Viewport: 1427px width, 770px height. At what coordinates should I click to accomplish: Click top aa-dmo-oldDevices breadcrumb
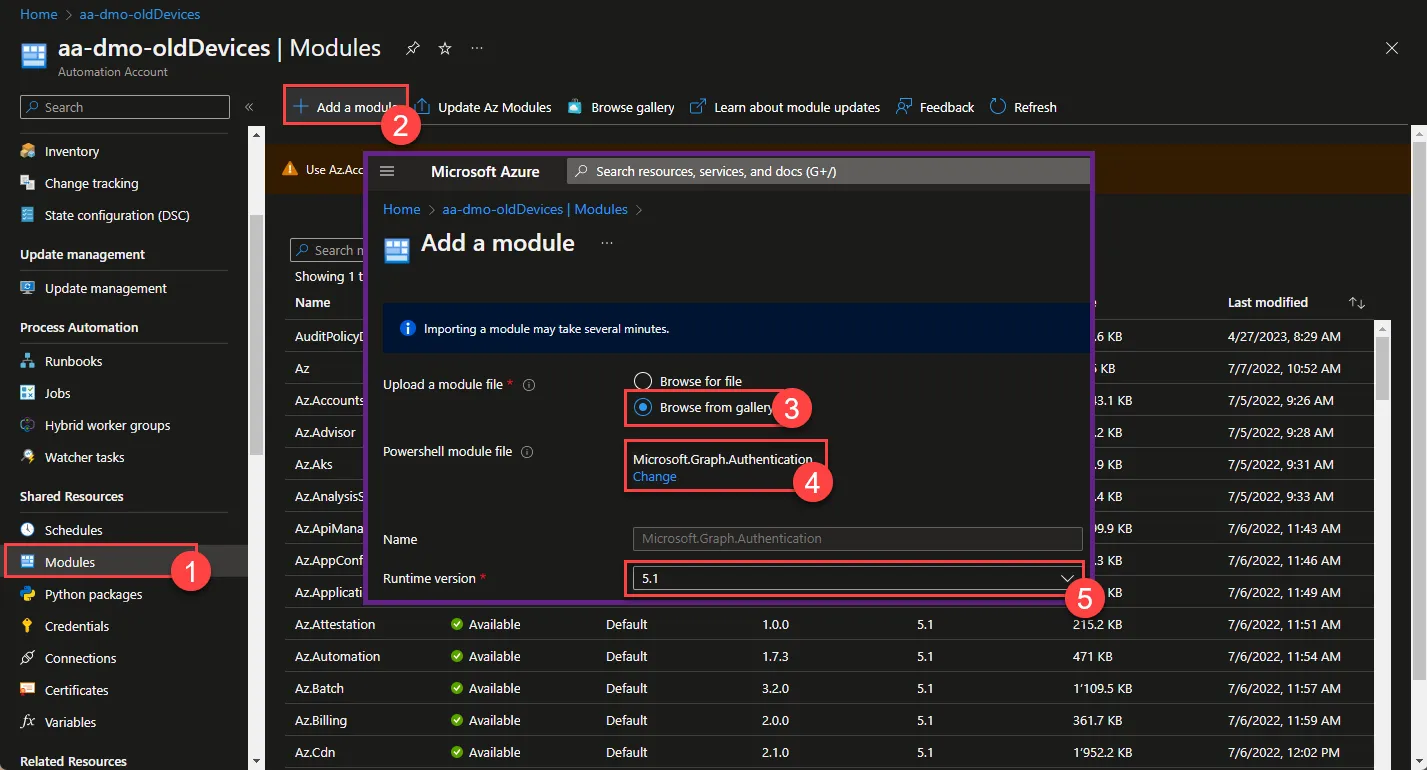(140, 14)
